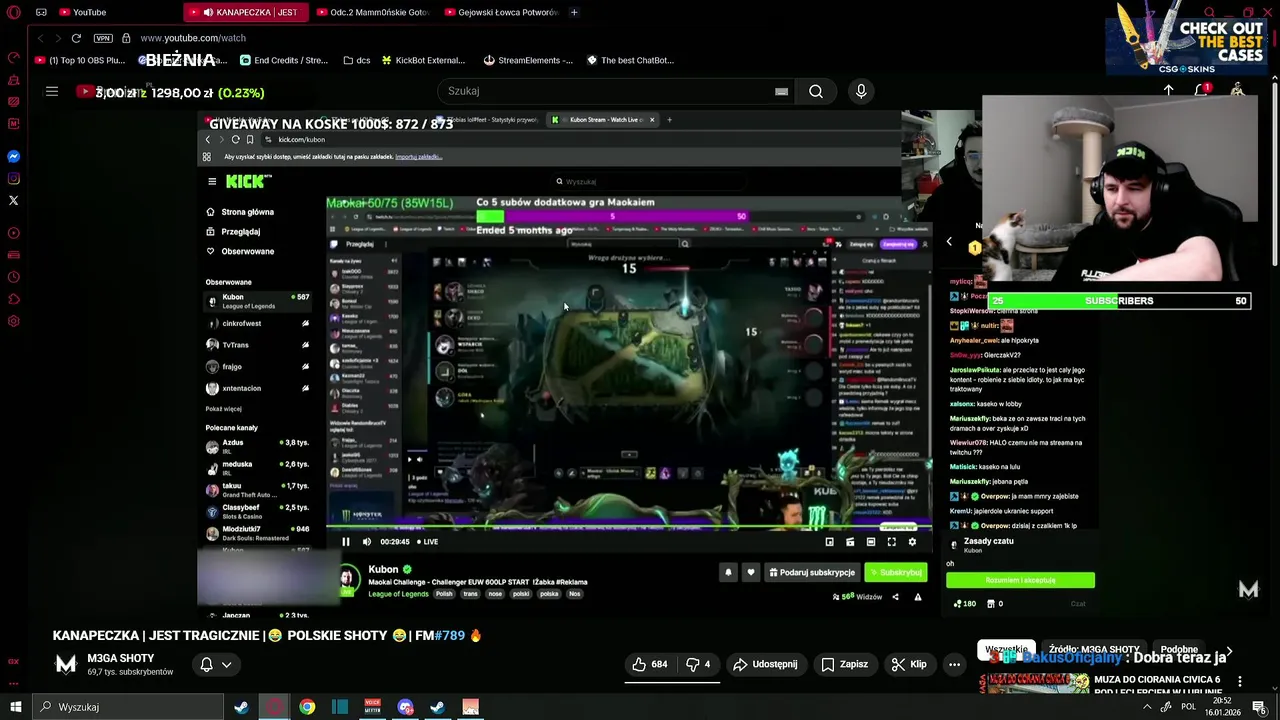Open Kick player settings gear
Screen dimensions: 1280x720
pyautogui.click(x=912, y=542)
